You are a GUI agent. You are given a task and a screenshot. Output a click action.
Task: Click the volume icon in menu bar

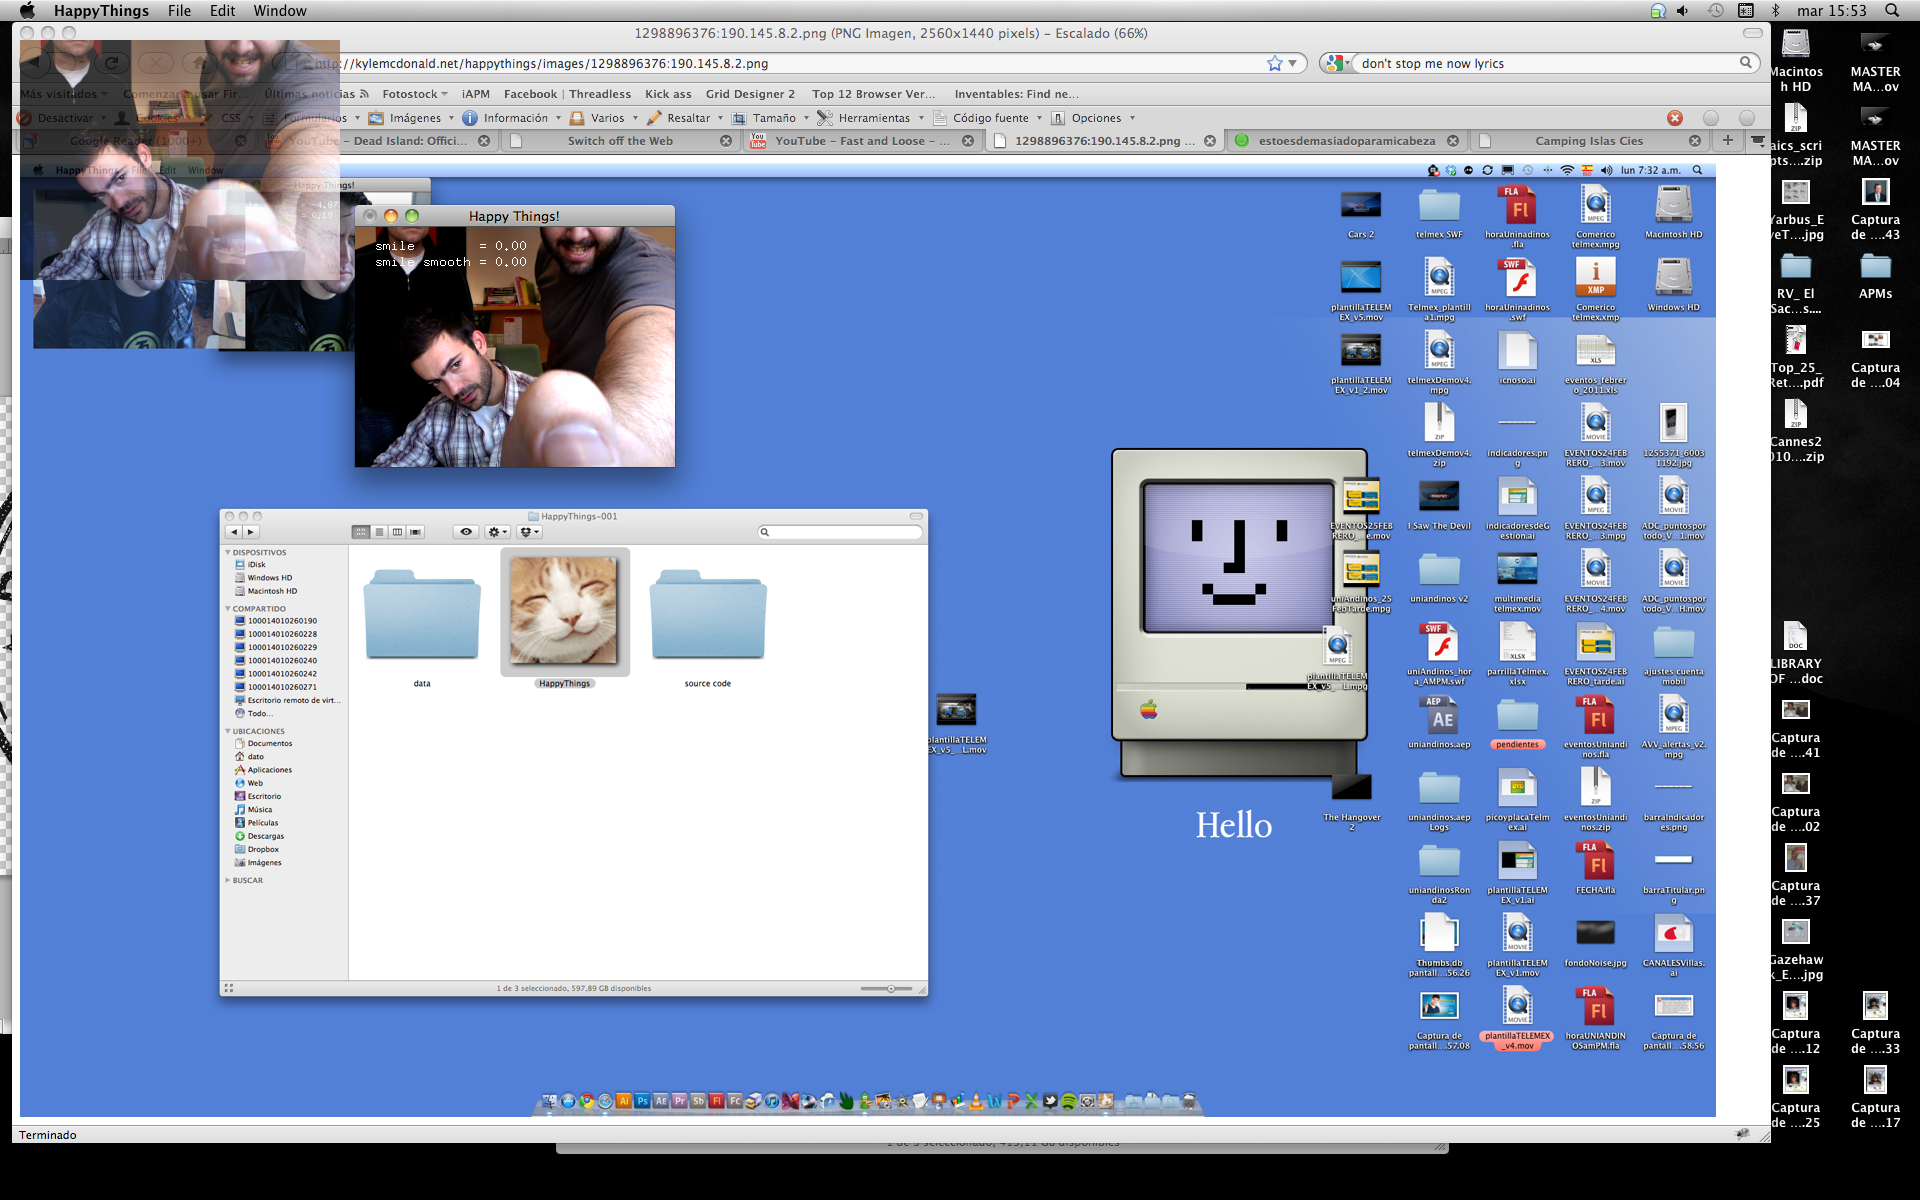click(1683, 11)
